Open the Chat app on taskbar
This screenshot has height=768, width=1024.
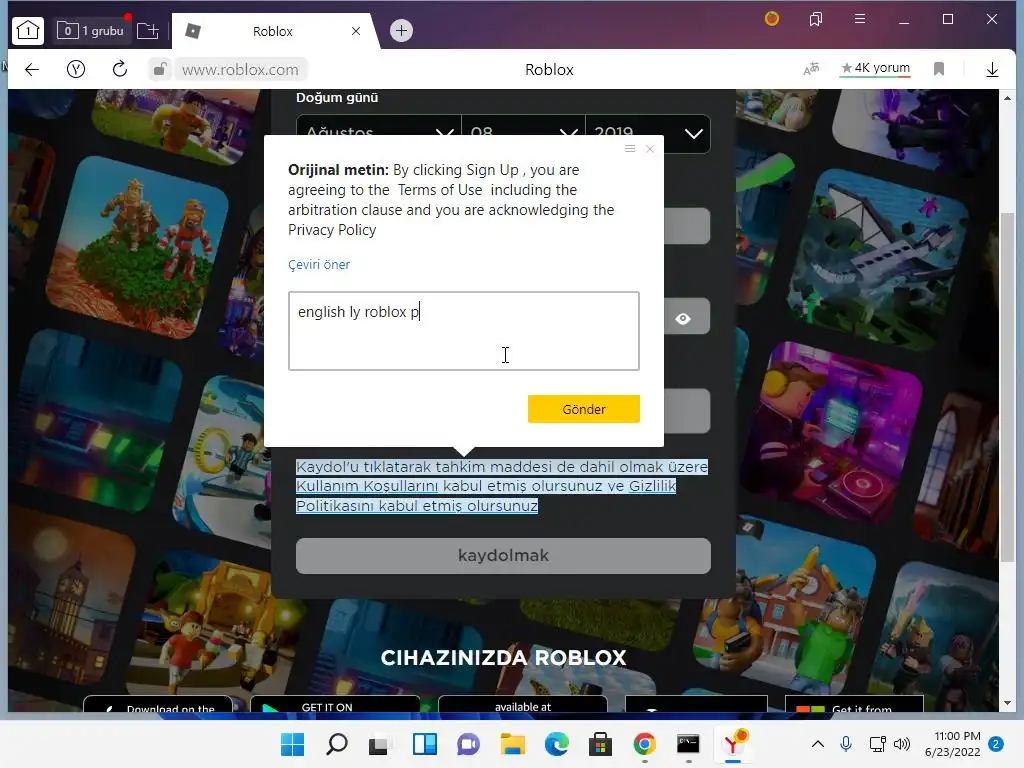(468, 744)
